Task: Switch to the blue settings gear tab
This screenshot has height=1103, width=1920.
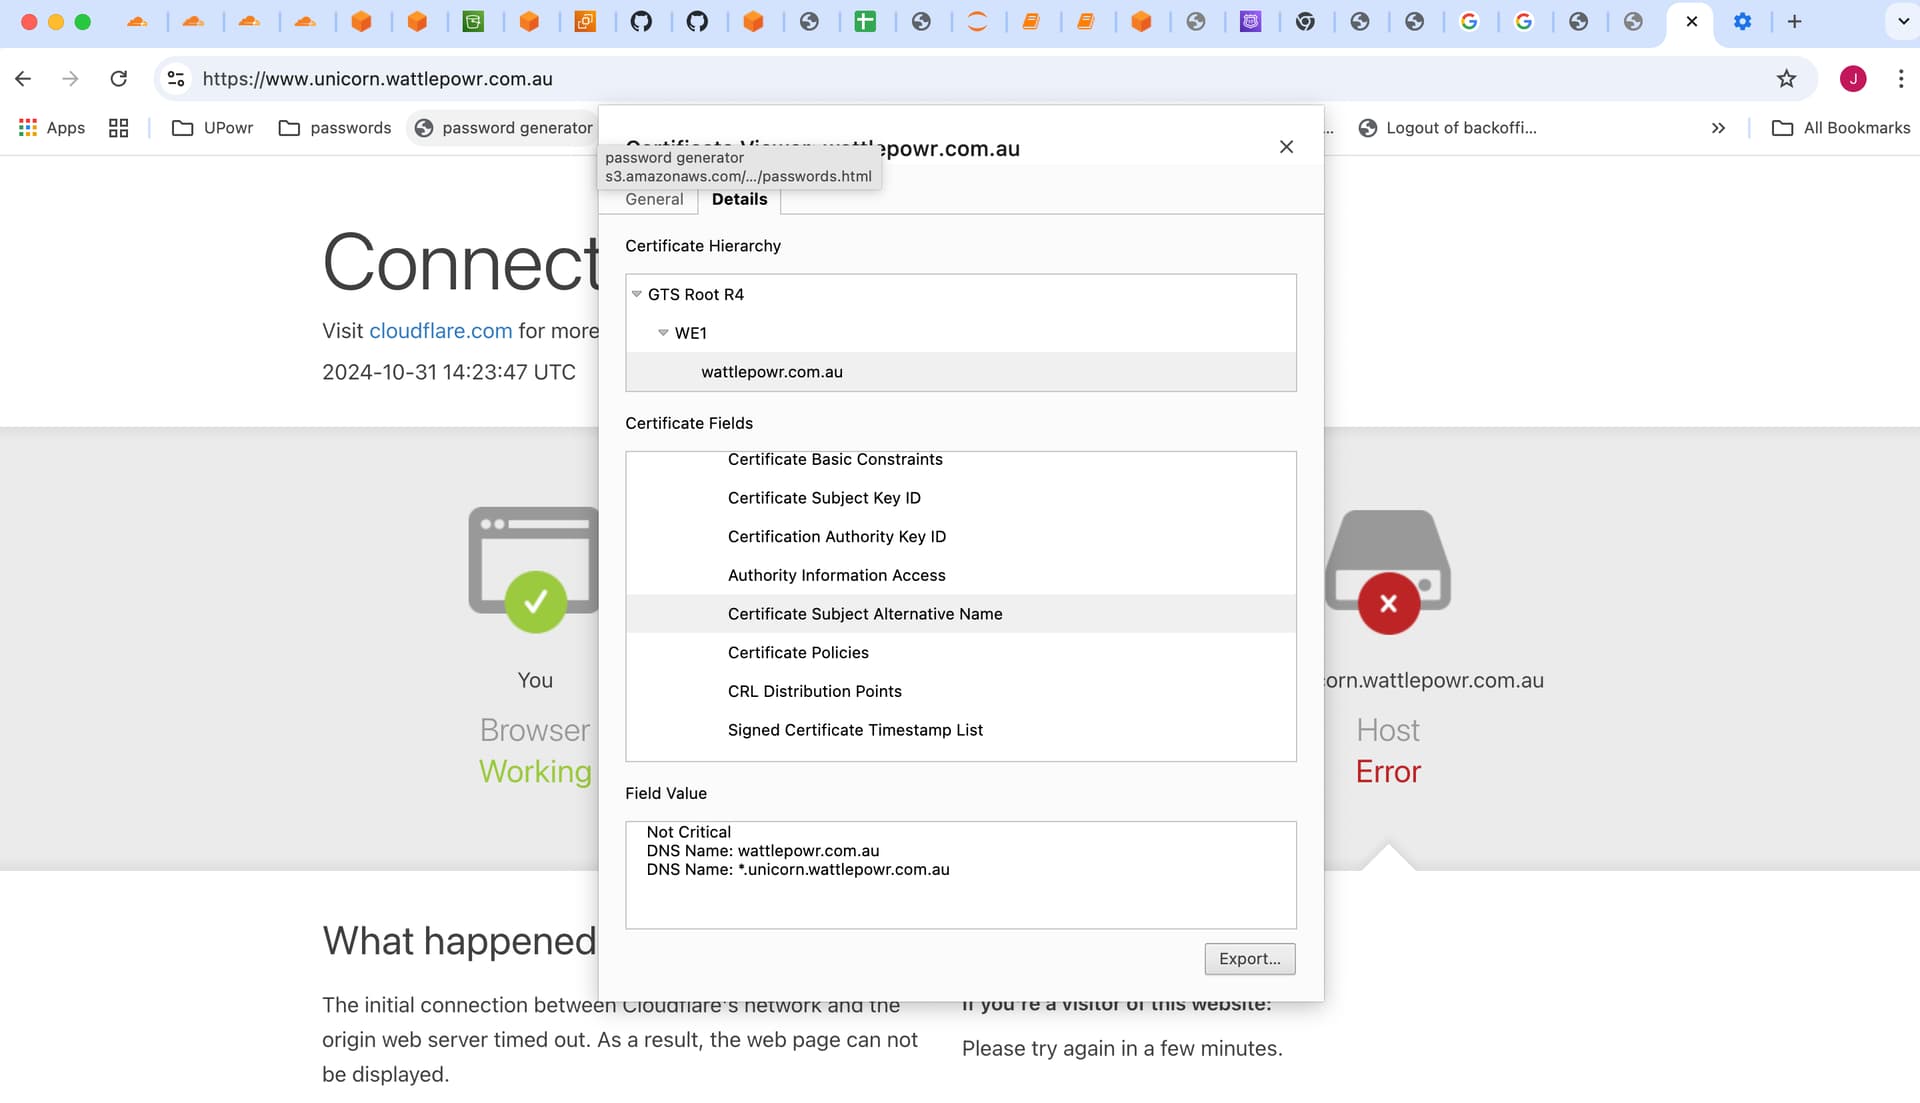Action: (x=1742, y=21)
